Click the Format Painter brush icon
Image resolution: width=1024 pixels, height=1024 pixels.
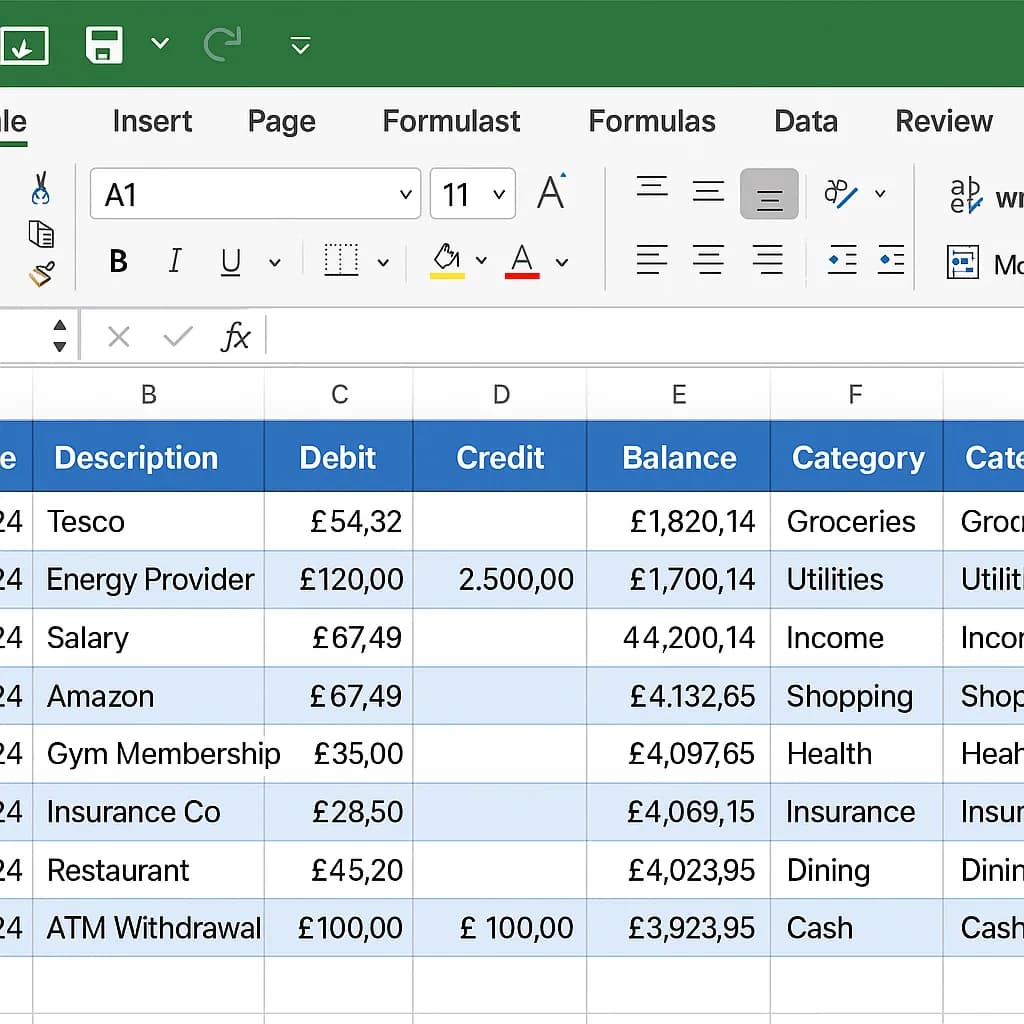41,274
